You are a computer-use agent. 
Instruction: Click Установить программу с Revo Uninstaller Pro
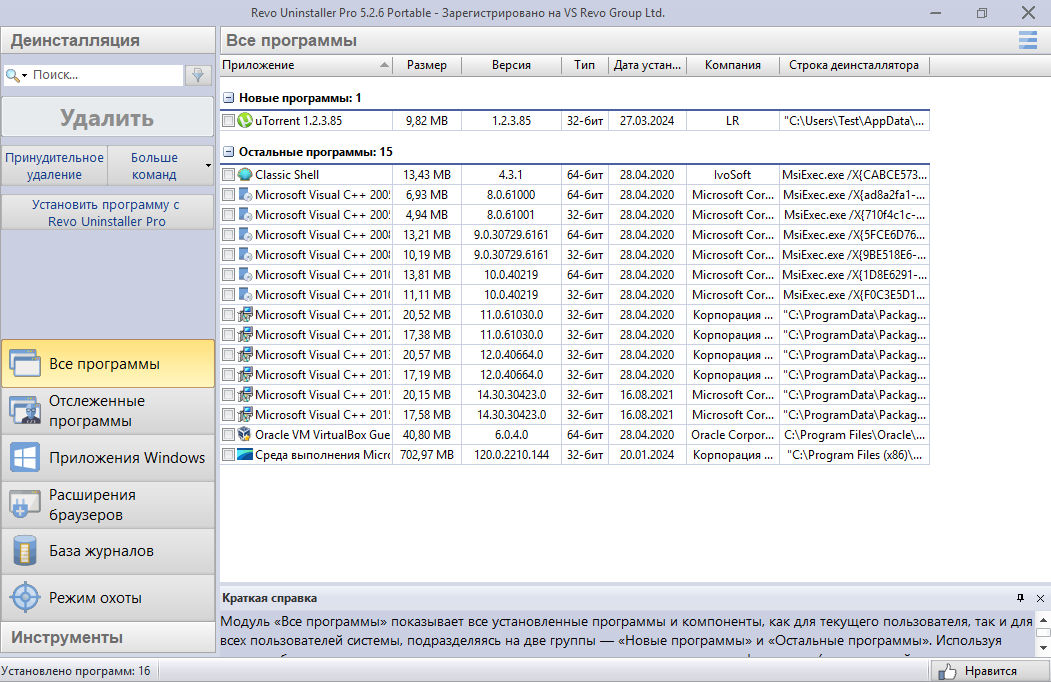[x=108, y=213]
